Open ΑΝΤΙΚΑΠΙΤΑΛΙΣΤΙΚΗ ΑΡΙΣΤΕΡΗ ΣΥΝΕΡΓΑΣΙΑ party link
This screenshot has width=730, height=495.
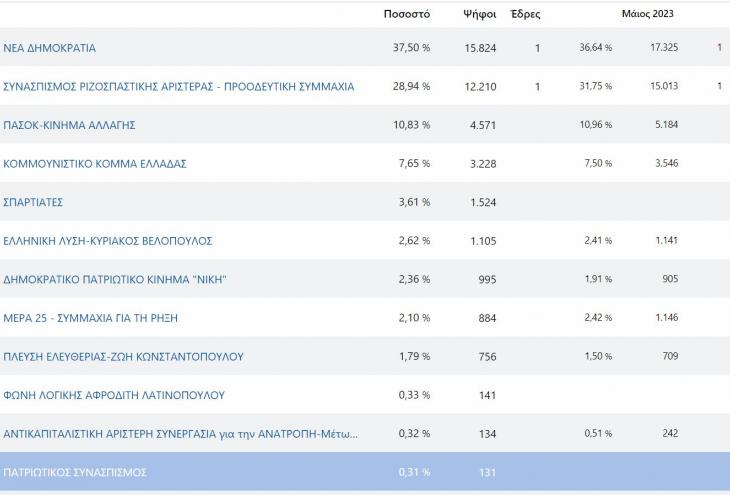pos(181,434)
